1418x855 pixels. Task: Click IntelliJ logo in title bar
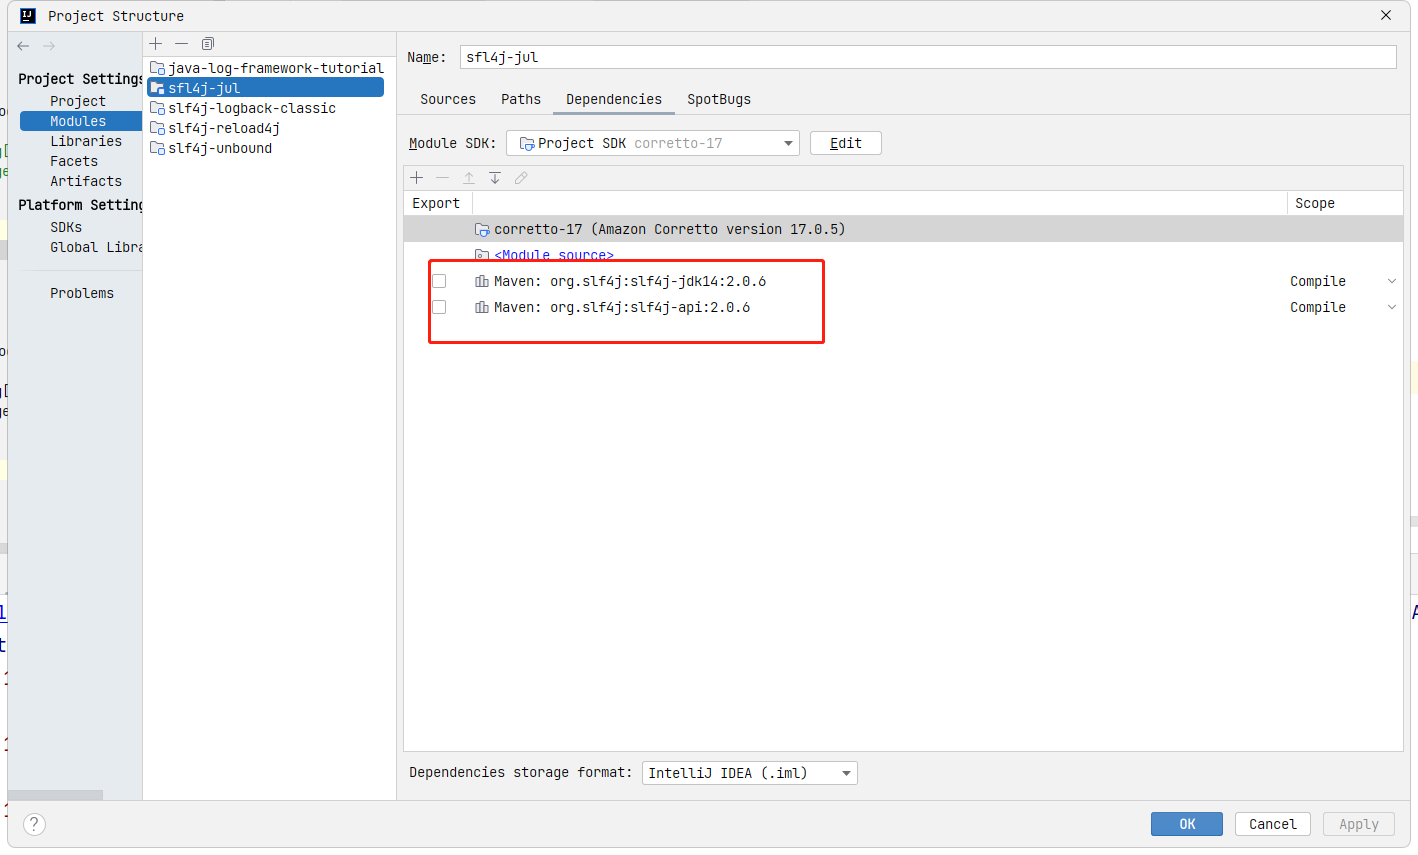click(x=28, y=15)
